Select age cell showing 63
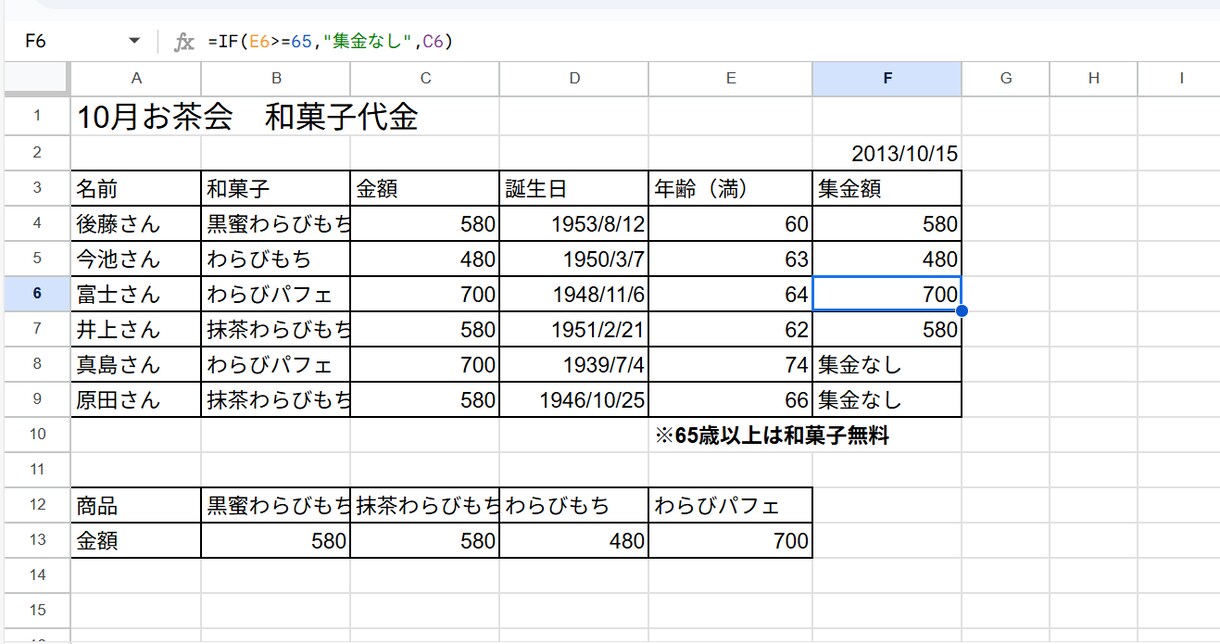1220x644 pixels. click(730, 259)
